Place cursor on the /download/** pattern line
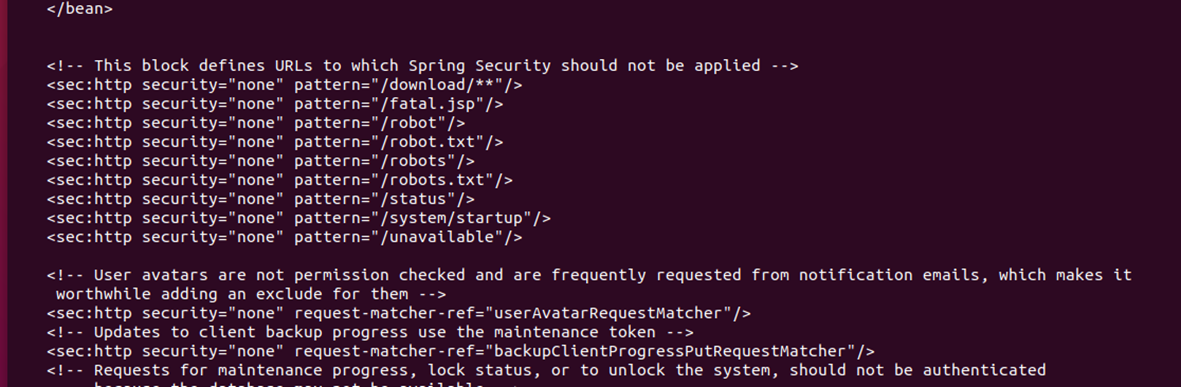1181x387 pixels. click(x=285, y=84)
